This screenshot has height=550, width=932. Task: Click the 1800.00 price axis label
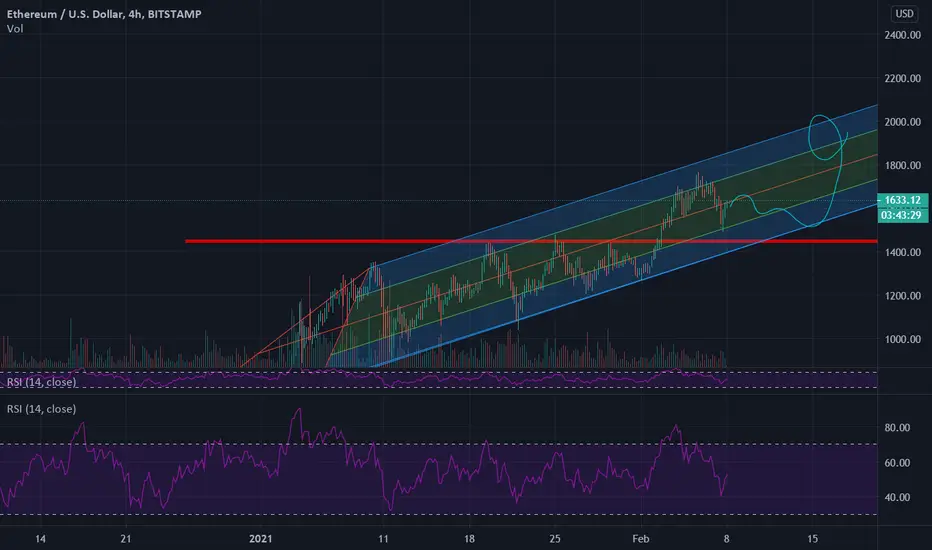coord(902,165)
